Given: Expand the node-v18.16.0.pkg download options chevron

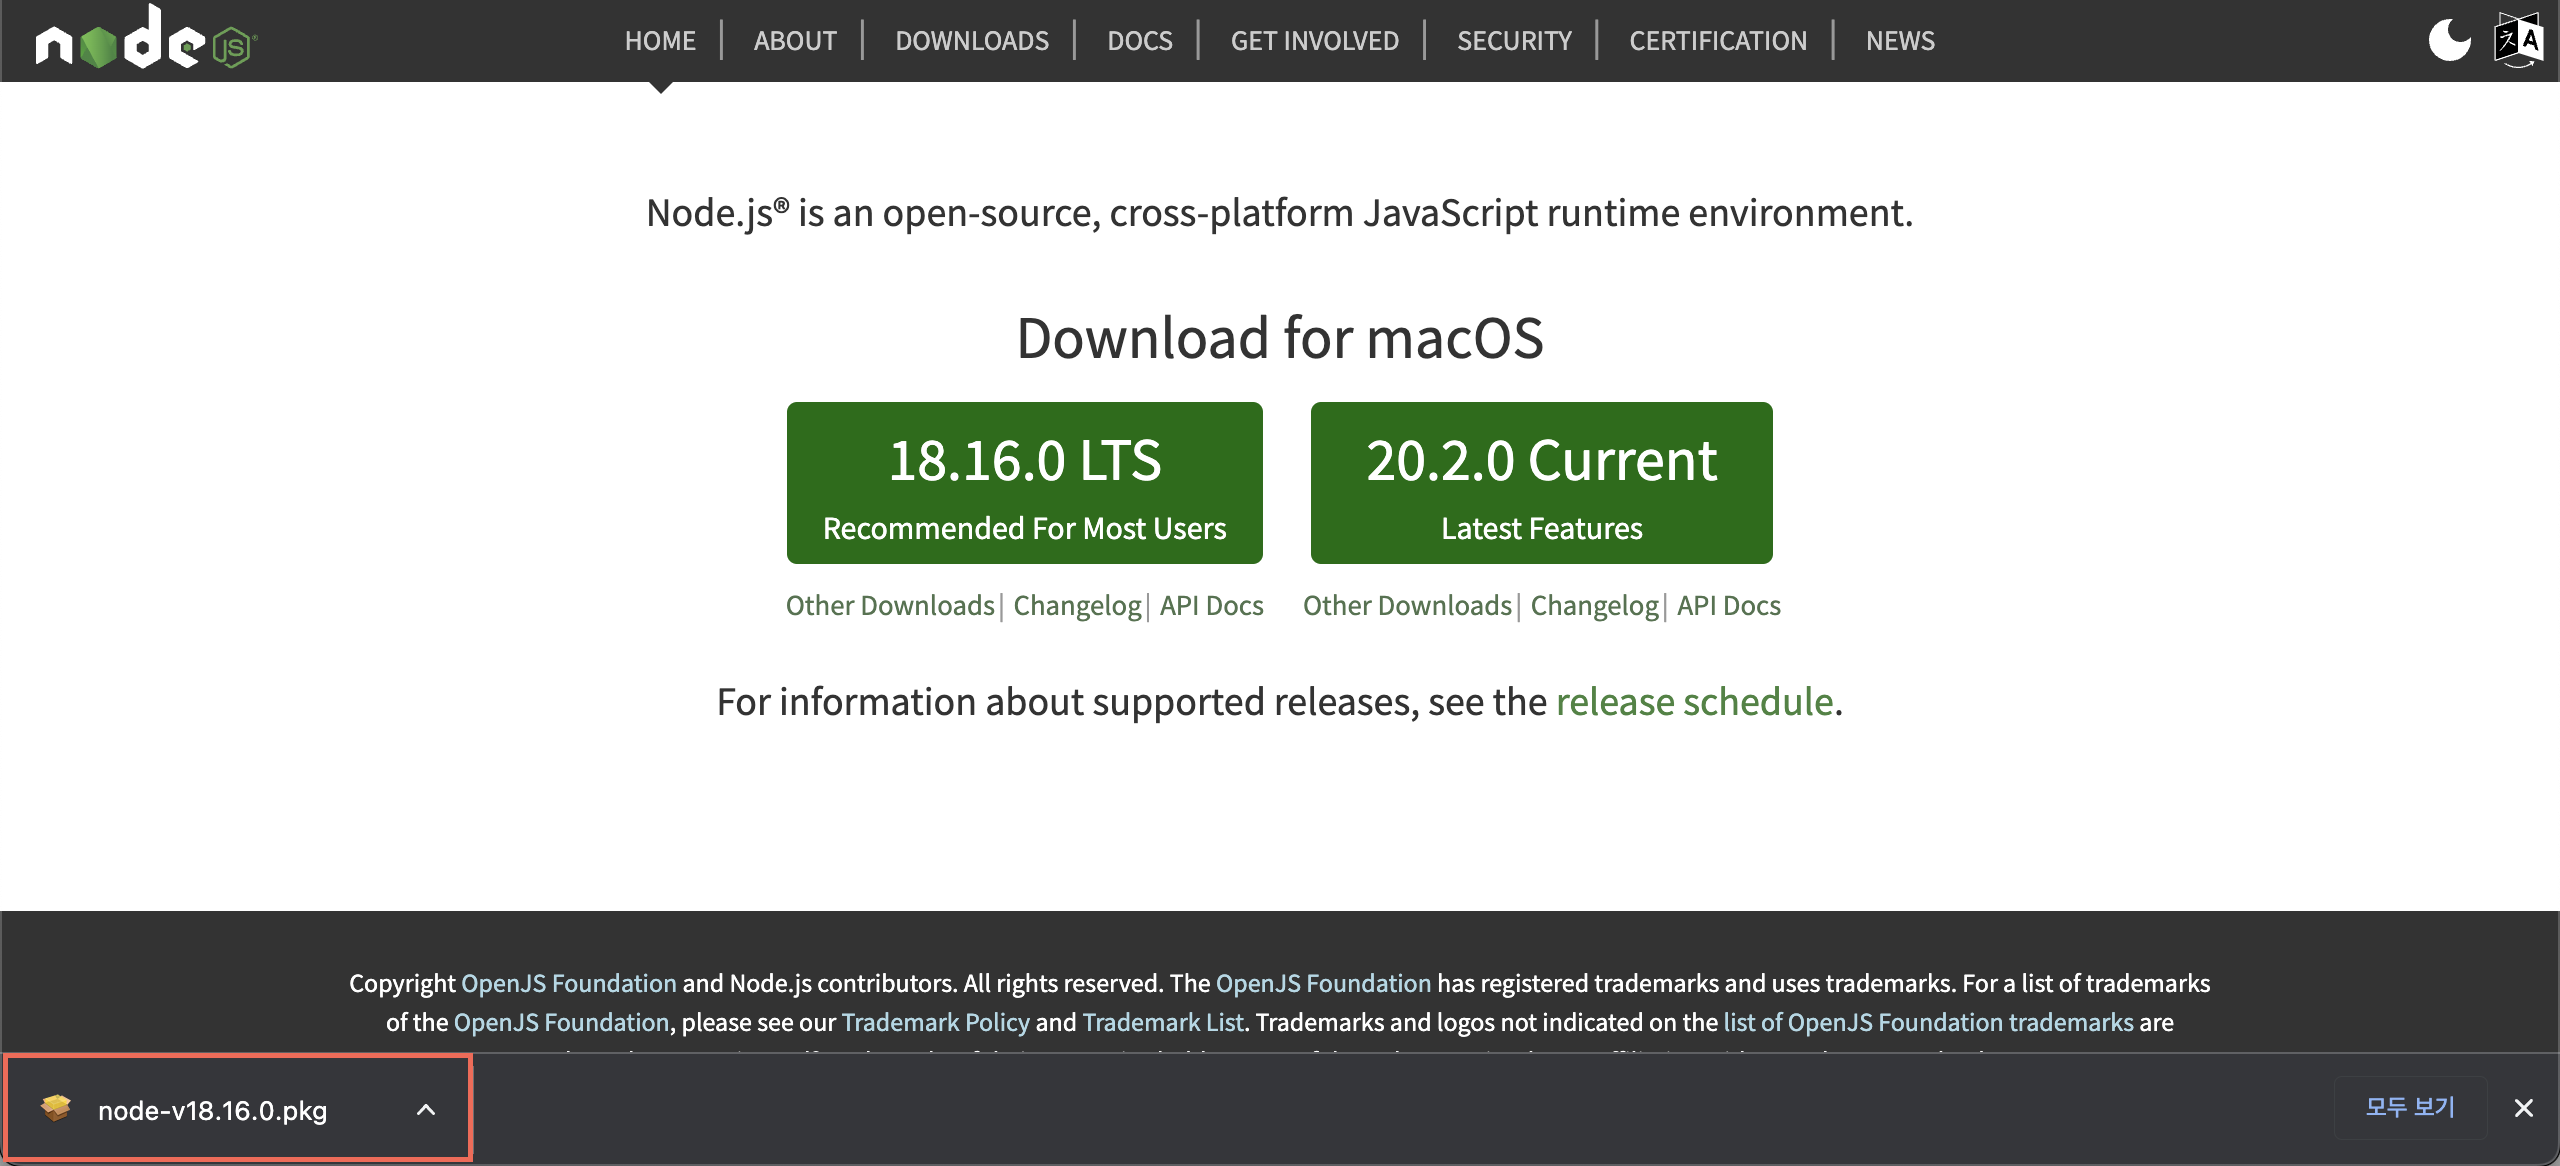Looking at the screenshot, I should 426,1109.
